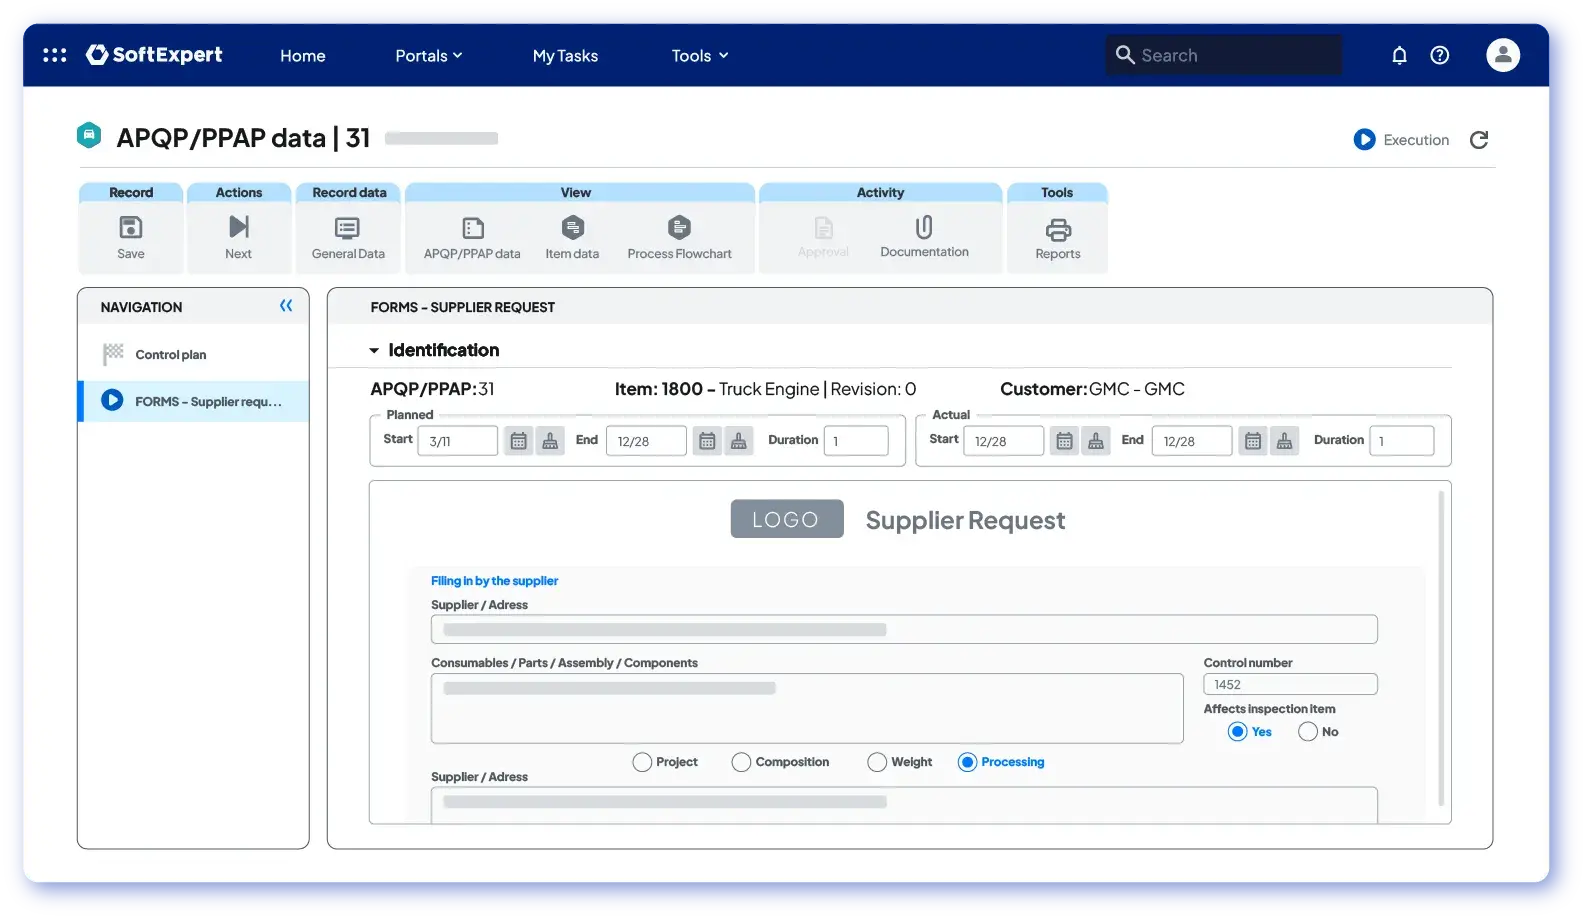Screen dimensions: 1587x920
Task: Select the Composition radio option
Action: pyautogui.click(x=741, y=762)
